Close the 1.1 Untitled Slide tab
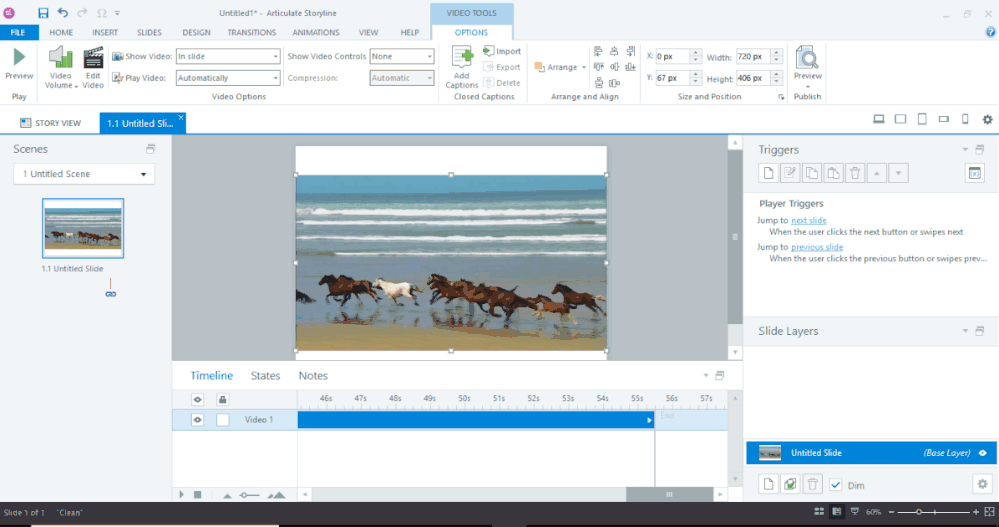The image size is (999, 527). [181, 117]
